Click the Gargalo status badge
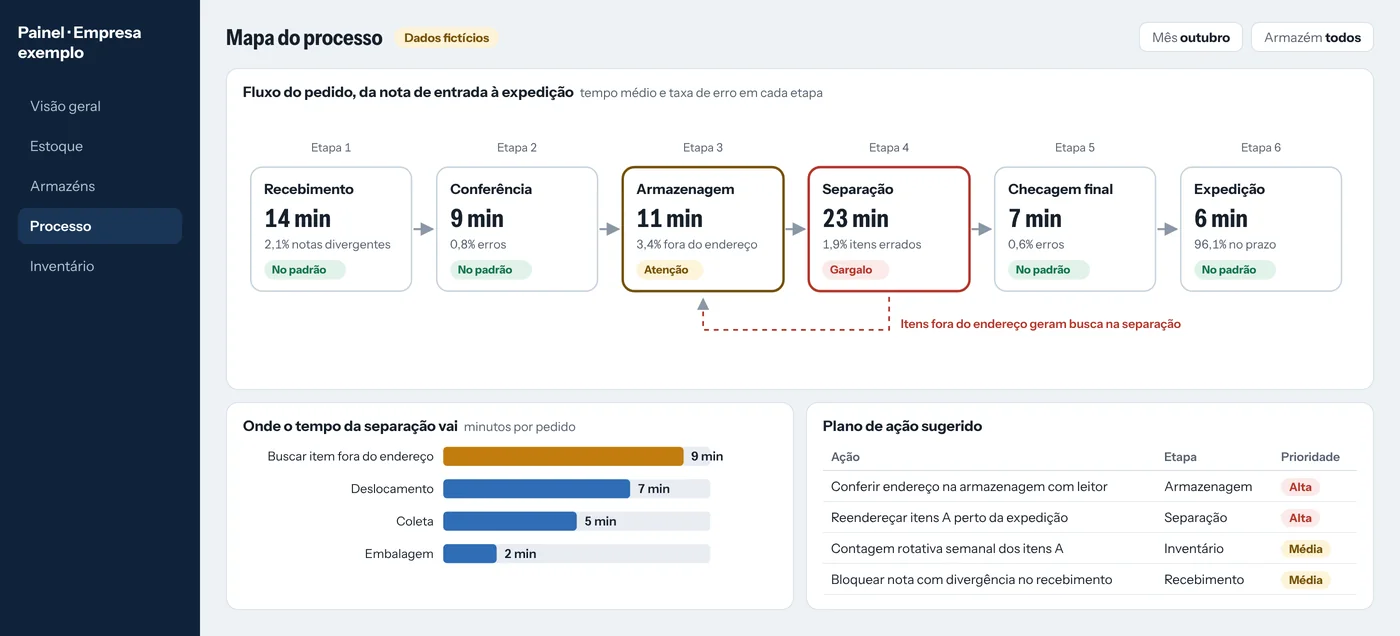The height and width of the screenshot is (636, 1400). click(x=855, y=270)
